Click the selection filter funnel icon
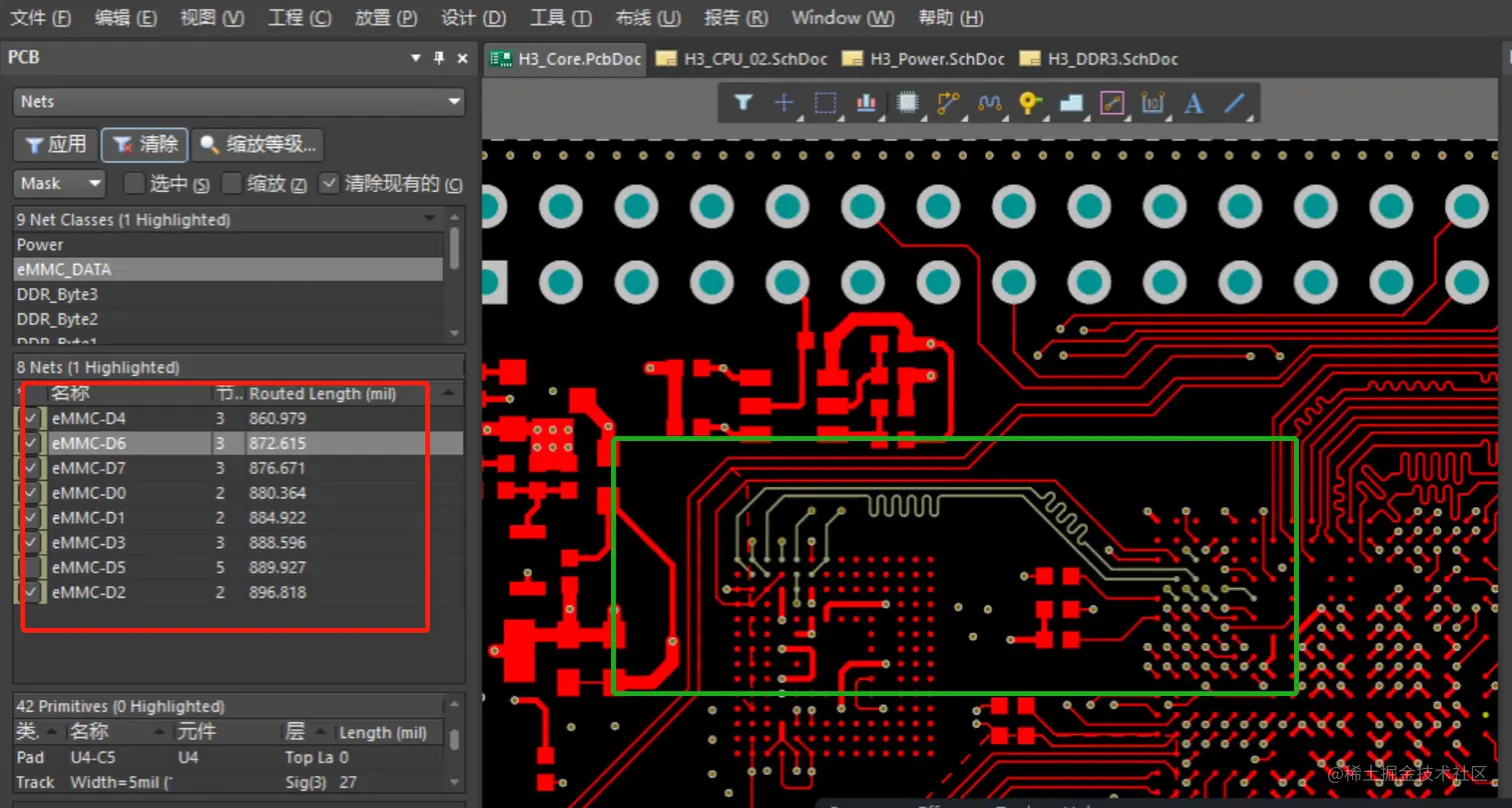Viewport: 1512px width, 808px height. pos(743,102)
